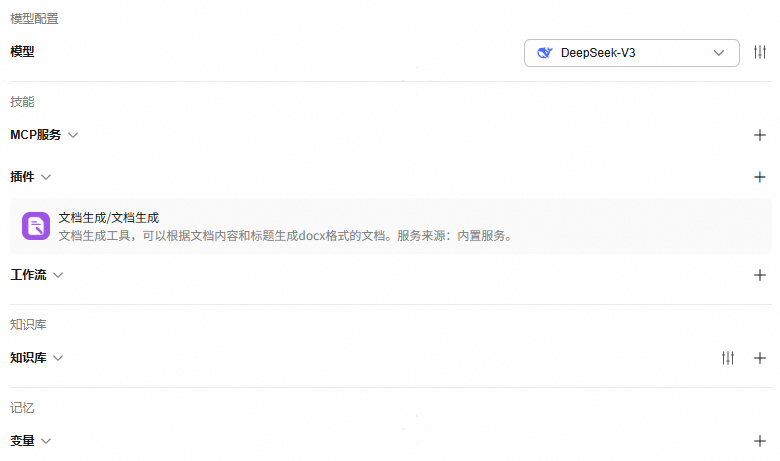
Task: Collapse the MCP服务 section chevron
Action: tap(73, 135)
